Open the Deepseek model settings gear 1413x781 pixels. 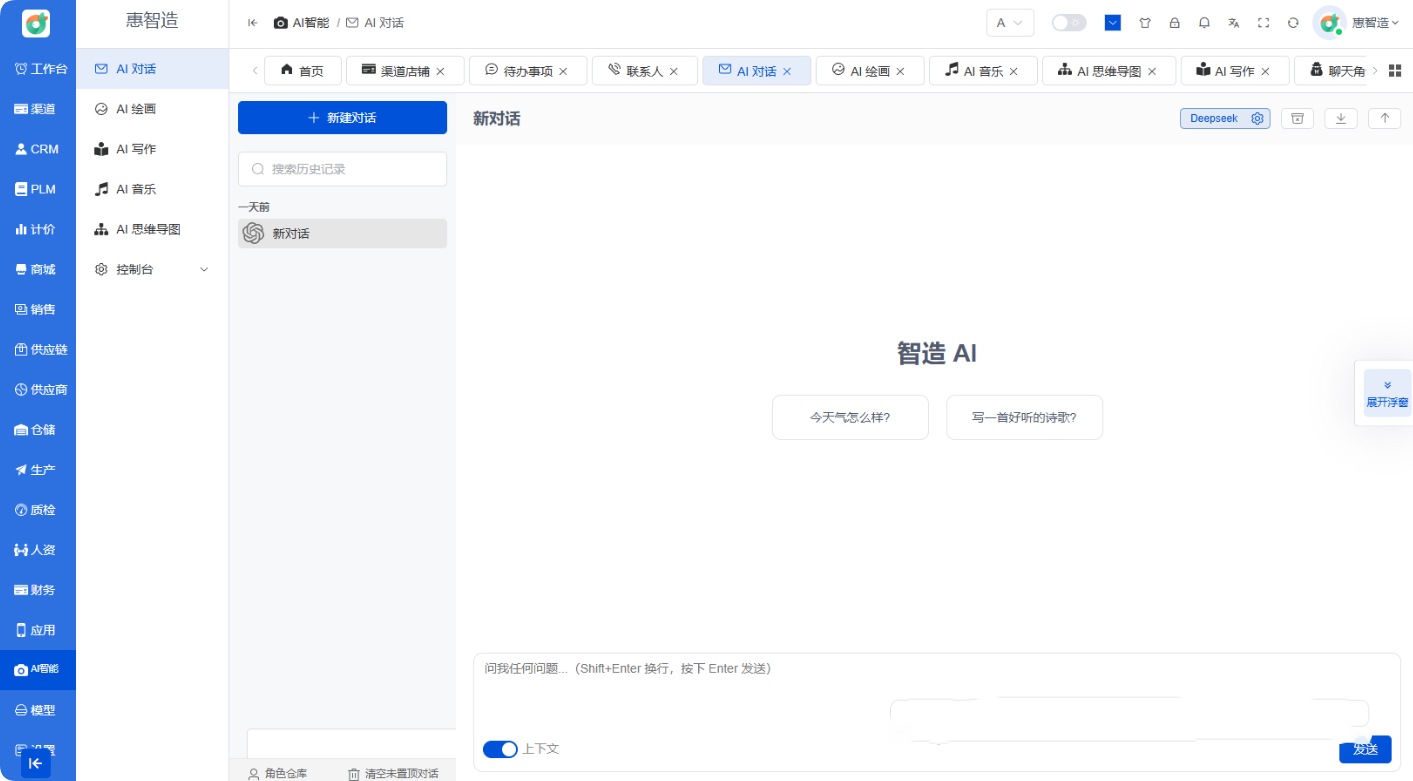[x=1257, y=118]
